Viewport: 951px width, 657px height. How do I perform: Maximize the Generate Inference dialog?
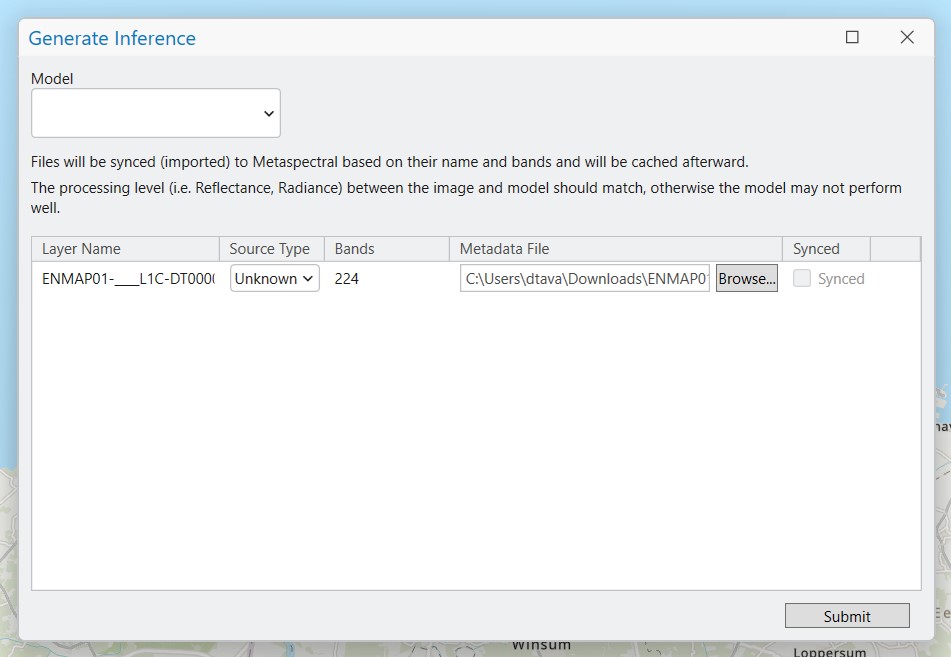[852, 37]
